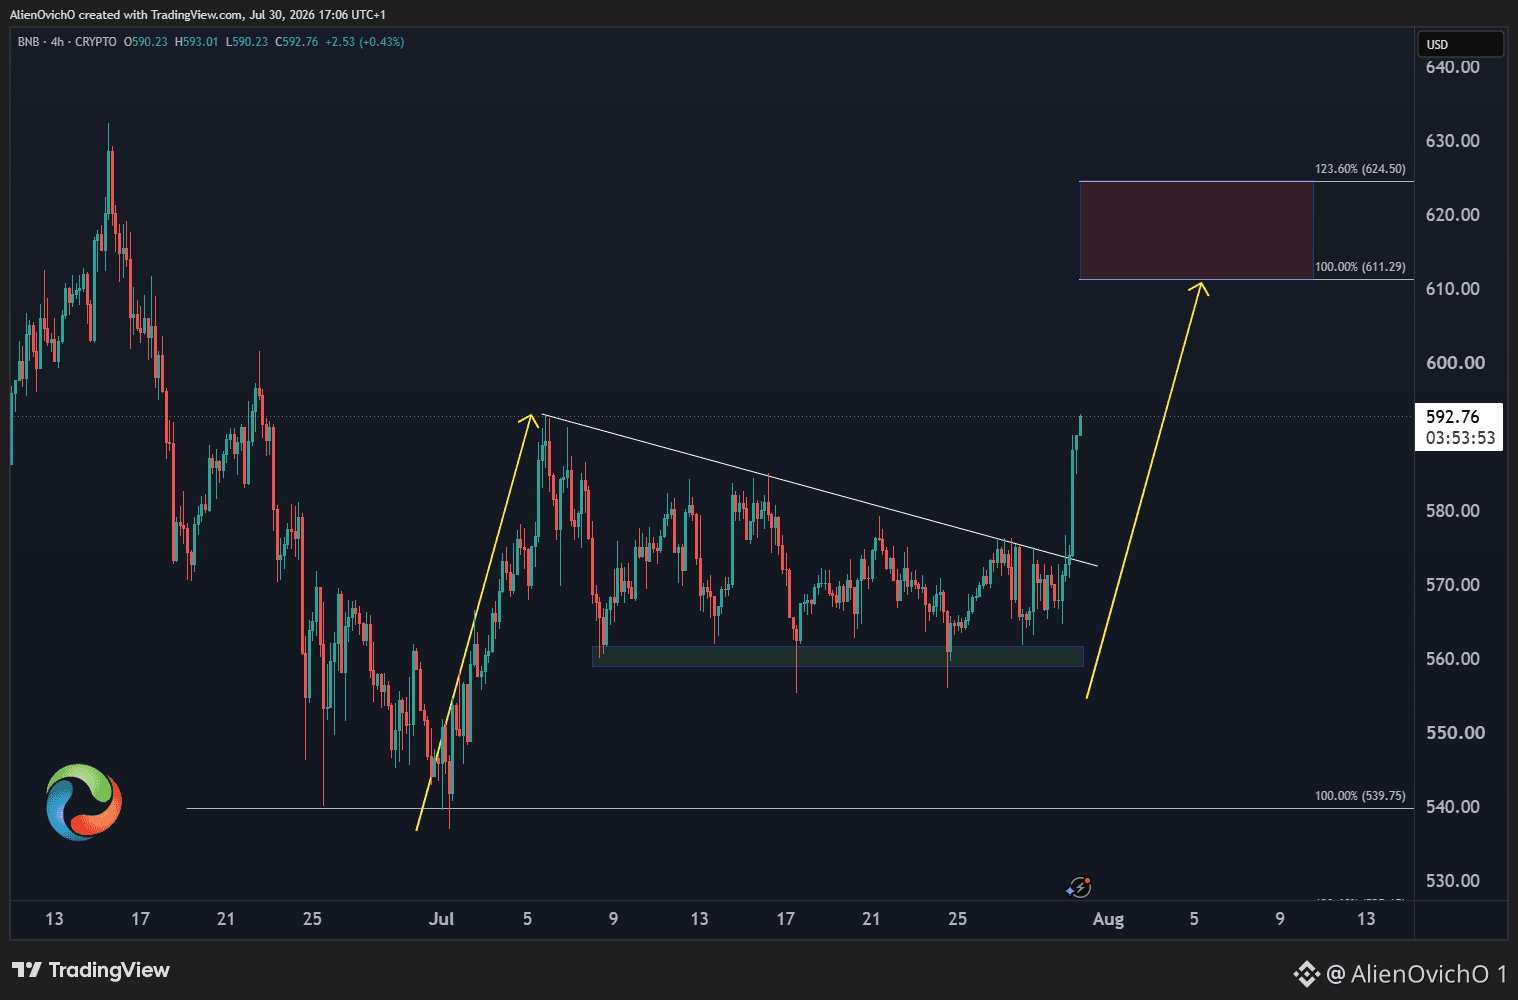Open the @AlienOvichO 1 author handle in the footer
This screenshot has width=1518, height=1000.
[1416, 973]
